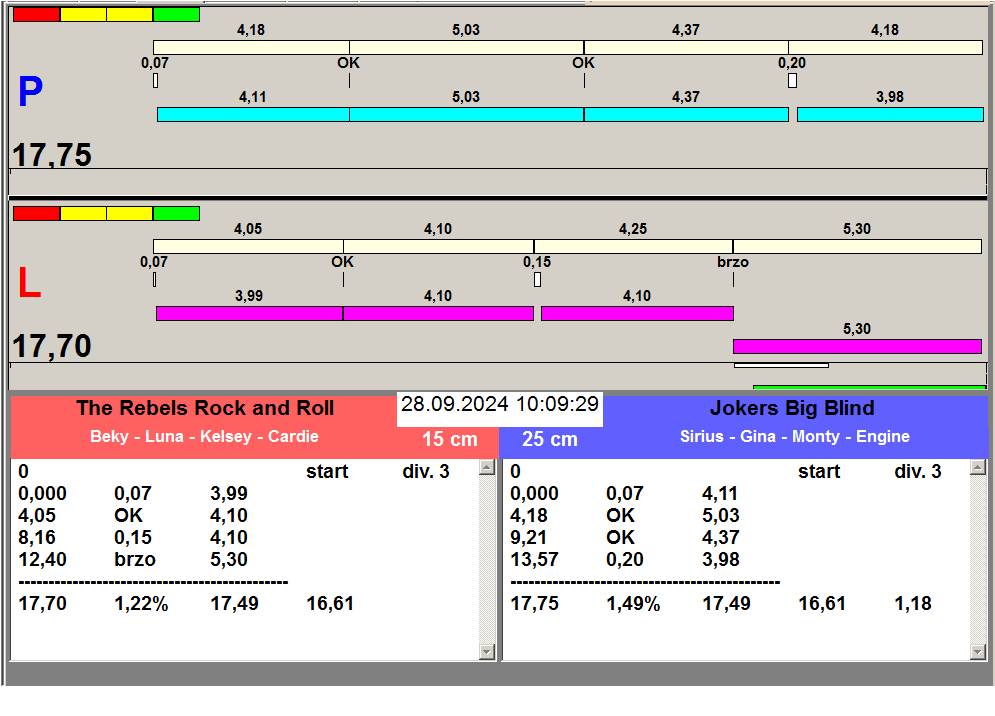This screenshot has height=716, width=995.
Task: Click the 0,20 pass marker box in lane P
Action: [x=792, y=80]
